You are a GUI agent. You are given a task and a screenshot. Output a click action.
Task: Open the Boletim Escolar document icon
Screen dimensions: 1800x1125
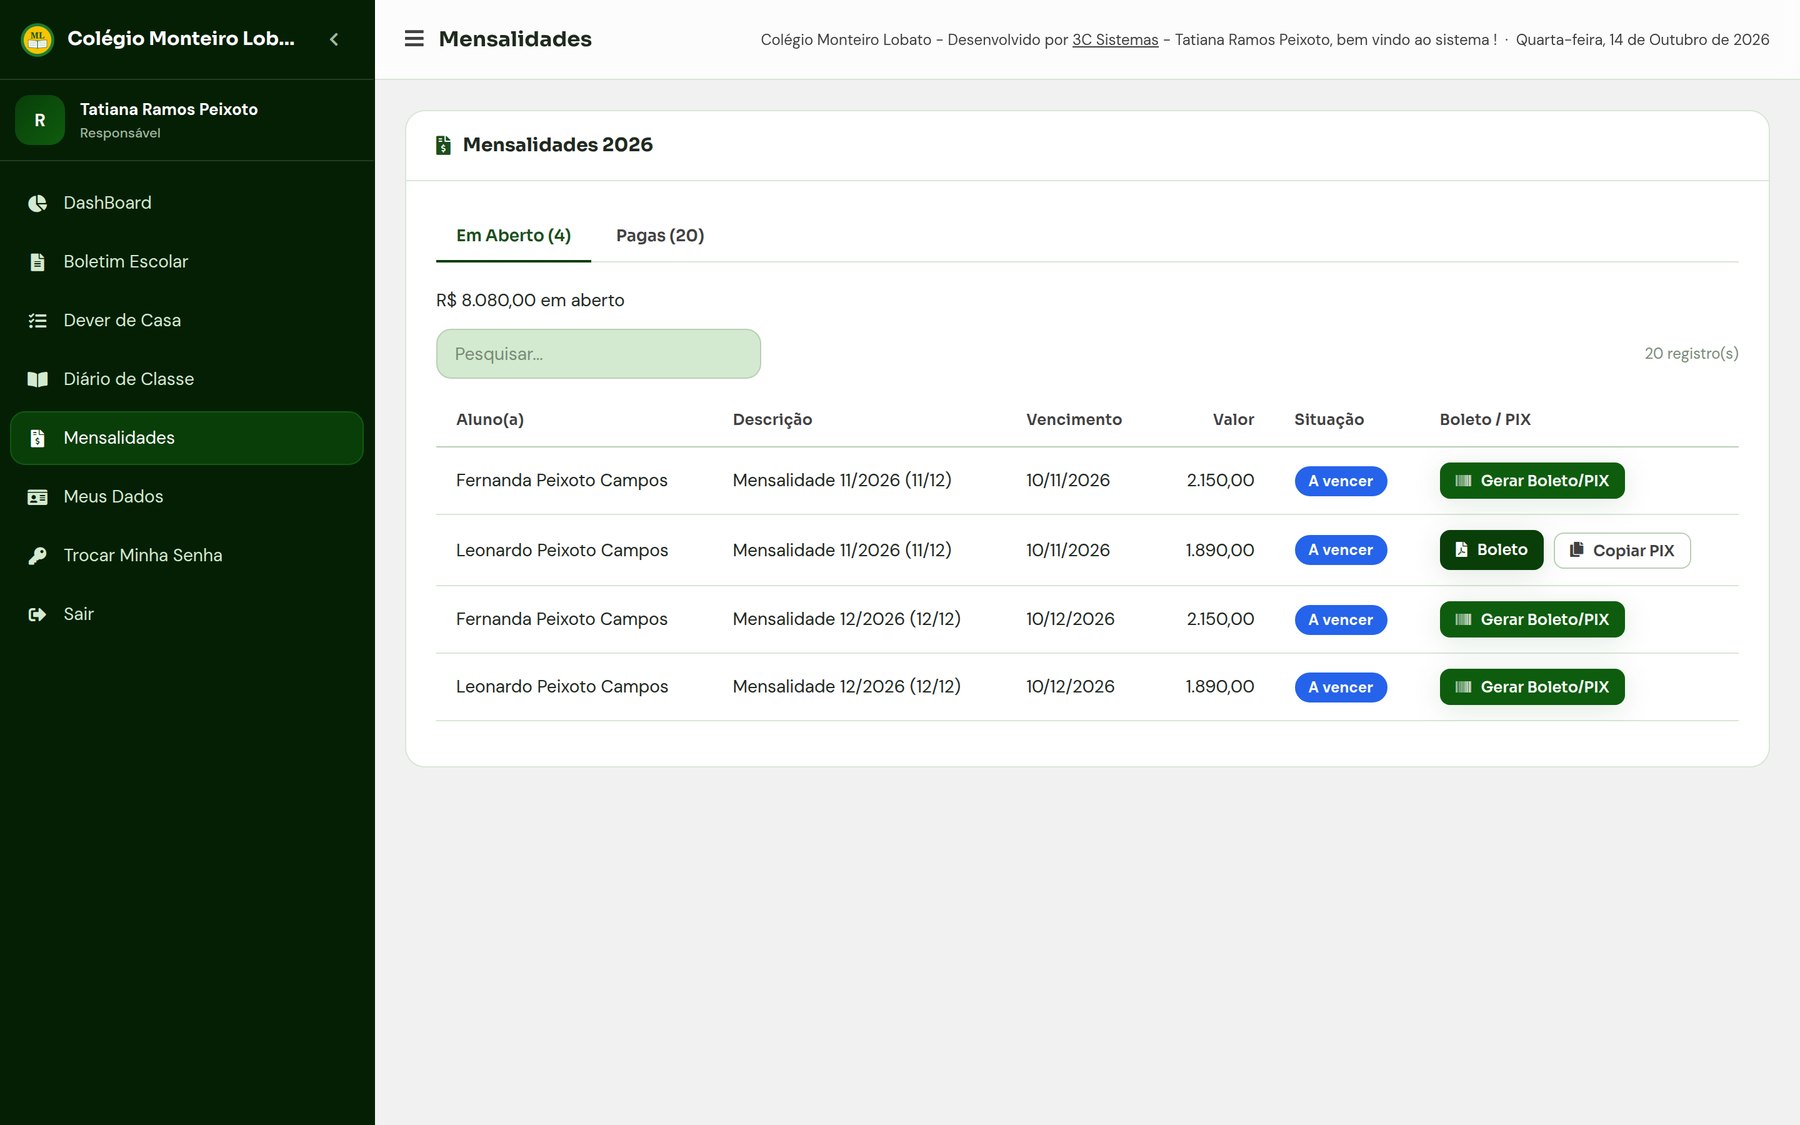(x=37, y=262)
